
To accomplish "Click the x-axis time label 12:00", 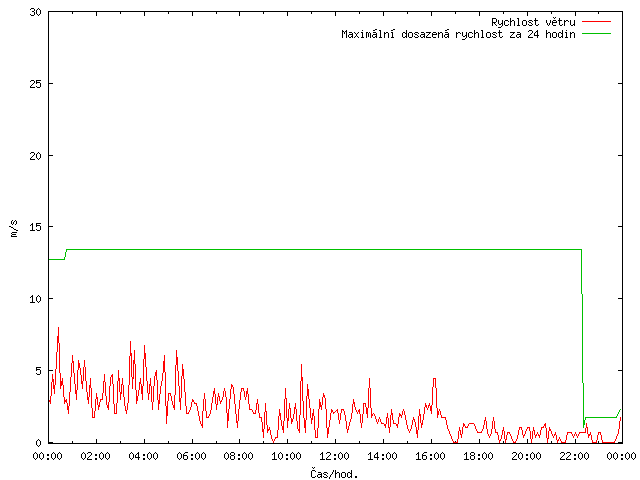I will click(x=334, y=456).
